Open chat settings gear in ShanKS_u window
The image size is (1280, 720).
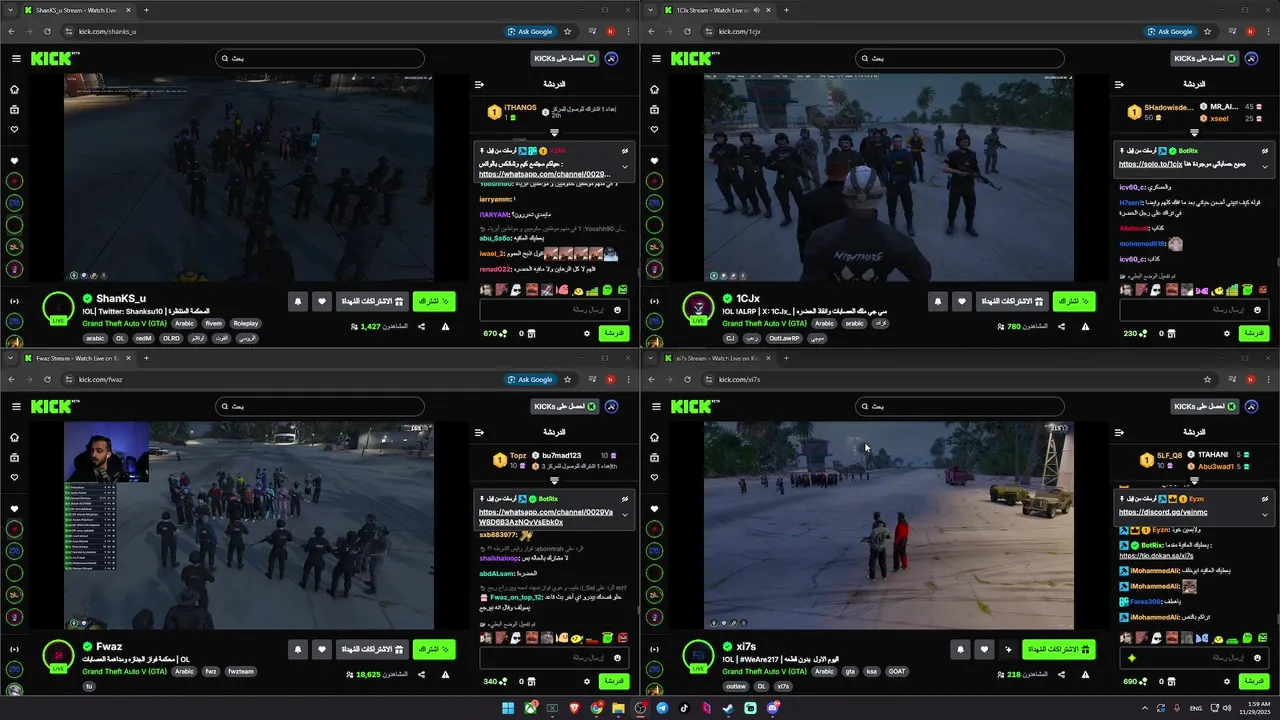587,333
